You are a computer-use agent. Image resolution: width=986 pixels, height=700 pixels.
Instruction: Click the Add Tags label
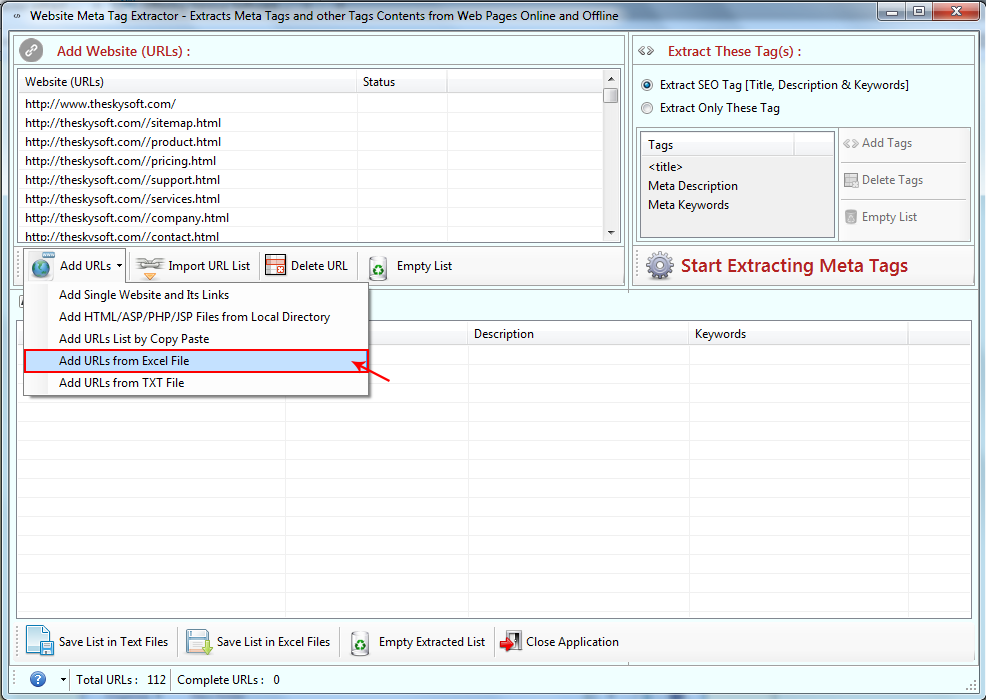click(x=887, y=143)
